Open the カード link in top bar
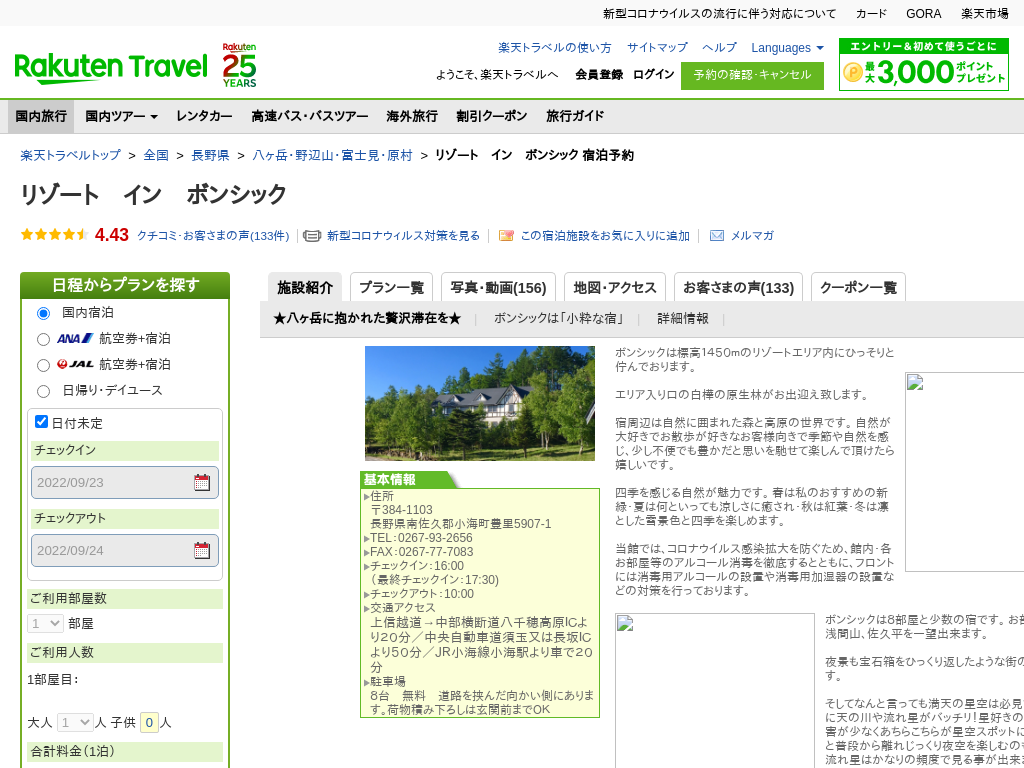 click(871, 14)
